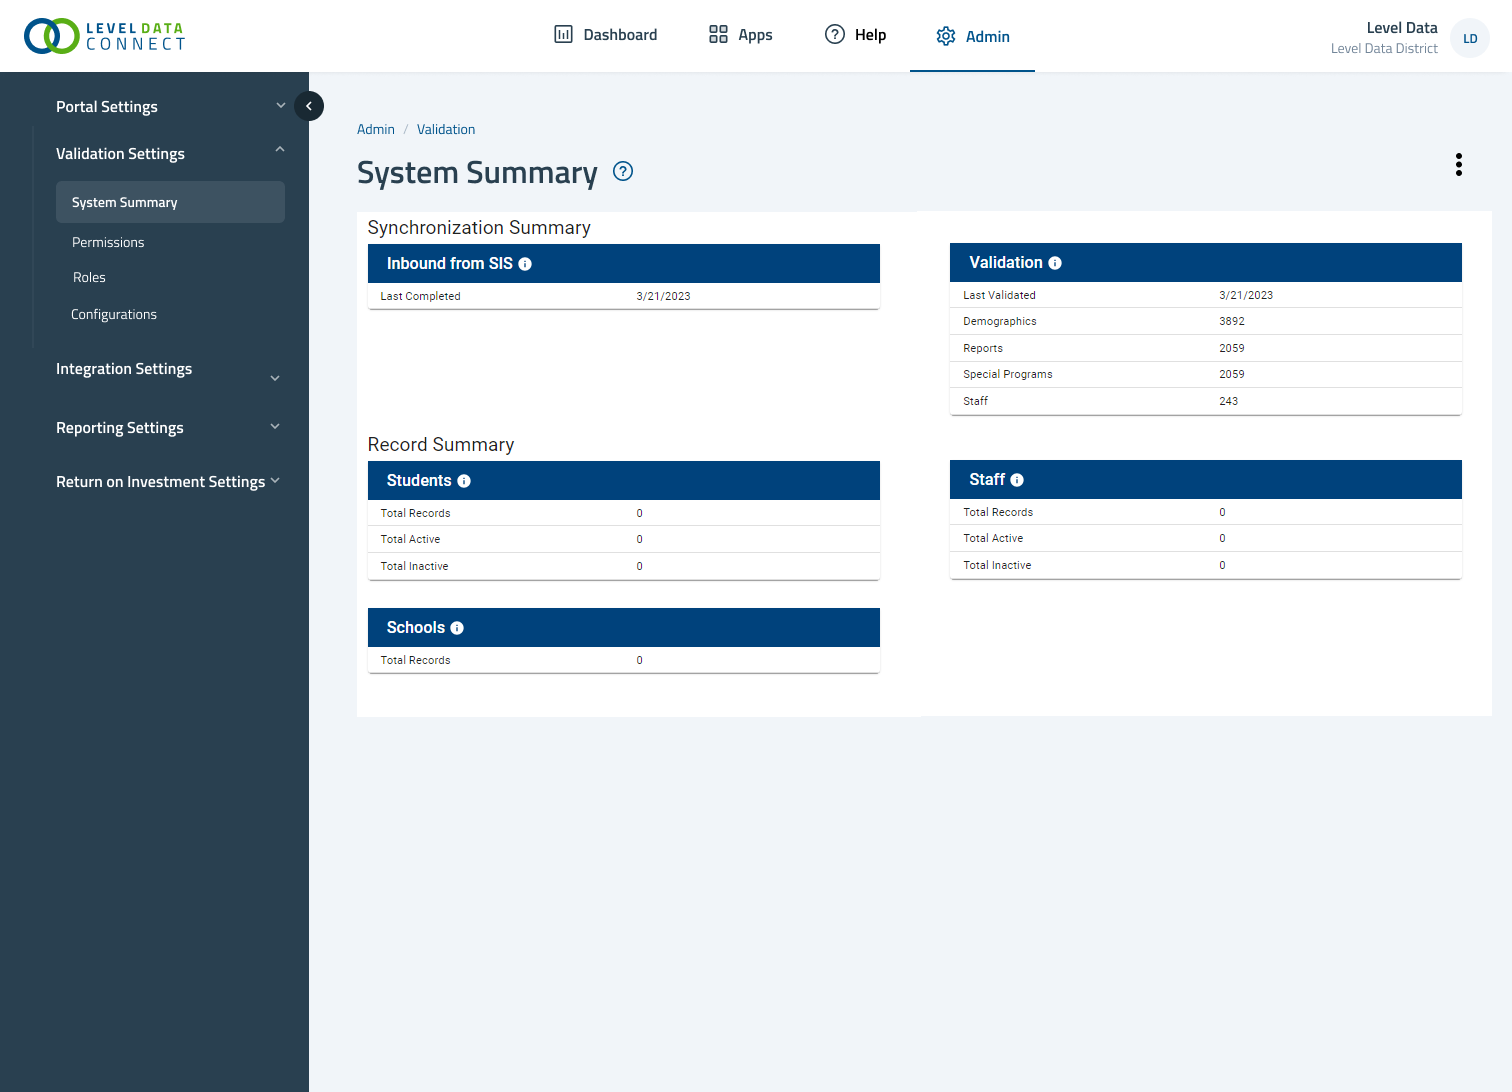
Task: Click the Staff validation count 243
Action: (1229, 401)
